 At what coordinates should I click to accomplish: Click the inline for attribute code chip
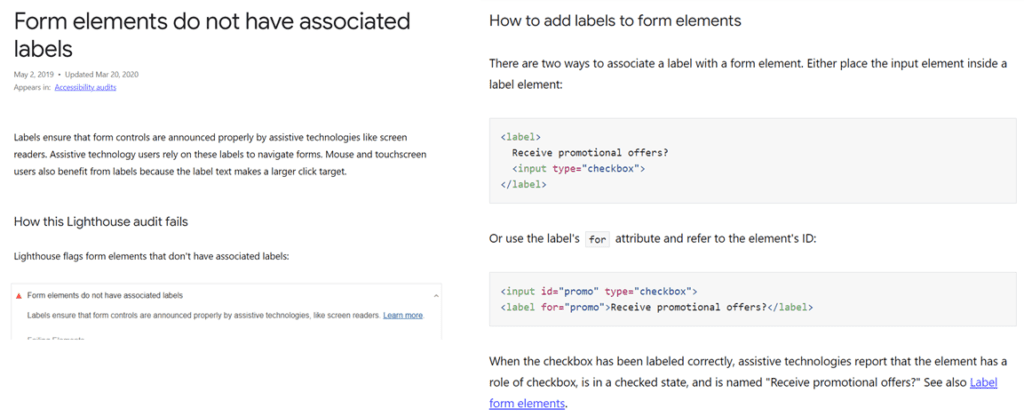pos(598,239)
